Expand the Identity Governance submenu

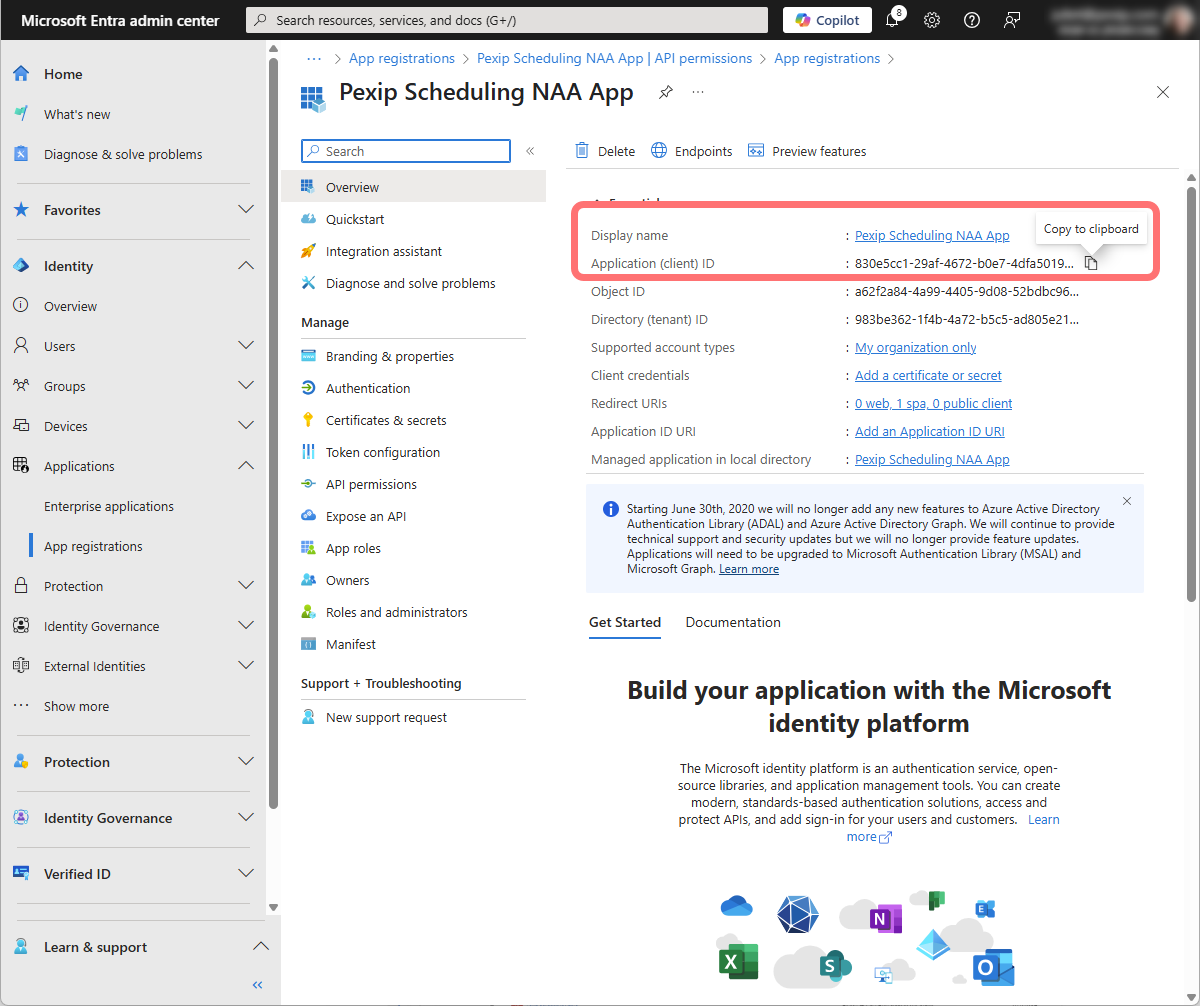coord(246,626)
